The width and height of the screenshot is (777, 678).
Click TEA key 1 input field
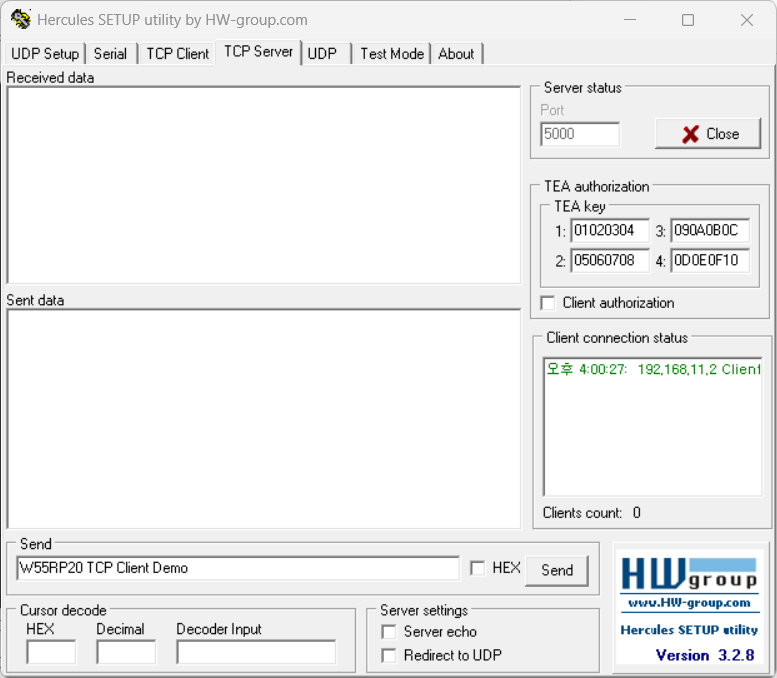(x=609, y=231)
